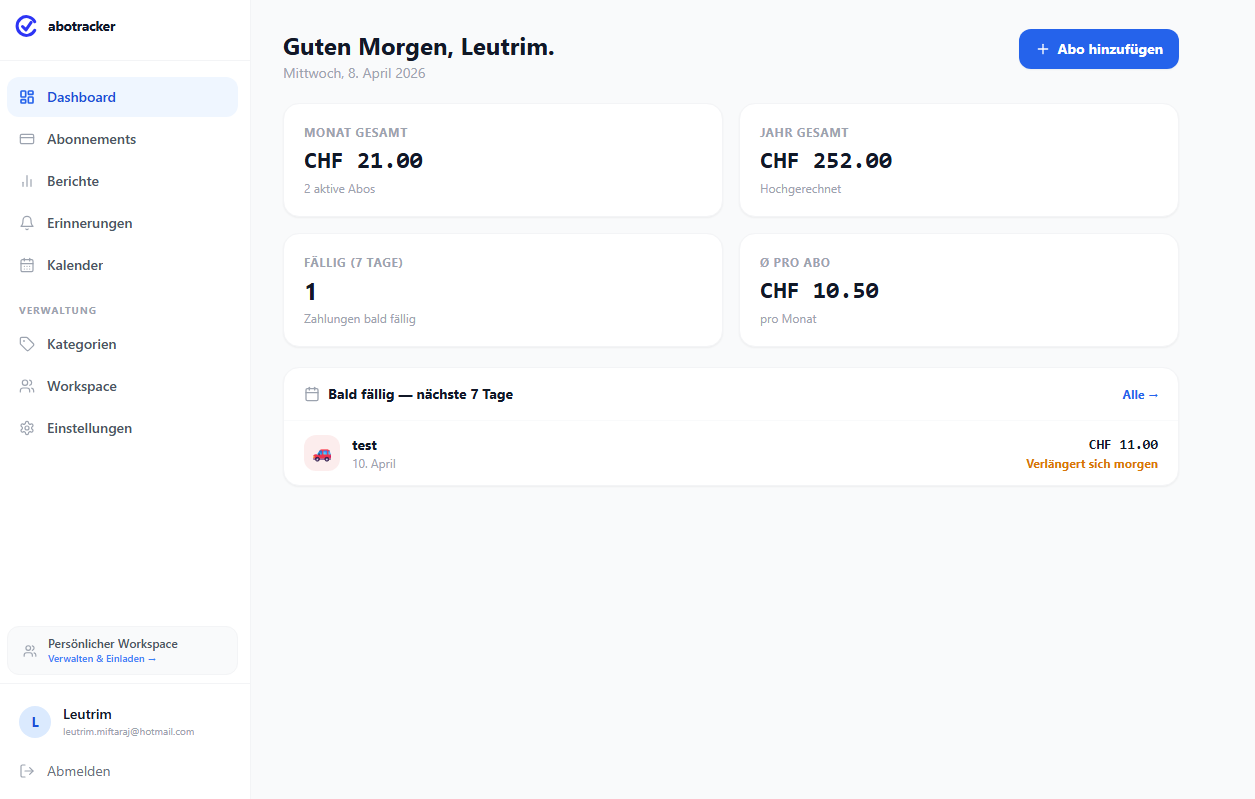Image resolution: width=1255 pixels, height=799 pixels.
Task: Click the Leutrim avatar circle
Action: pos(35,722)
